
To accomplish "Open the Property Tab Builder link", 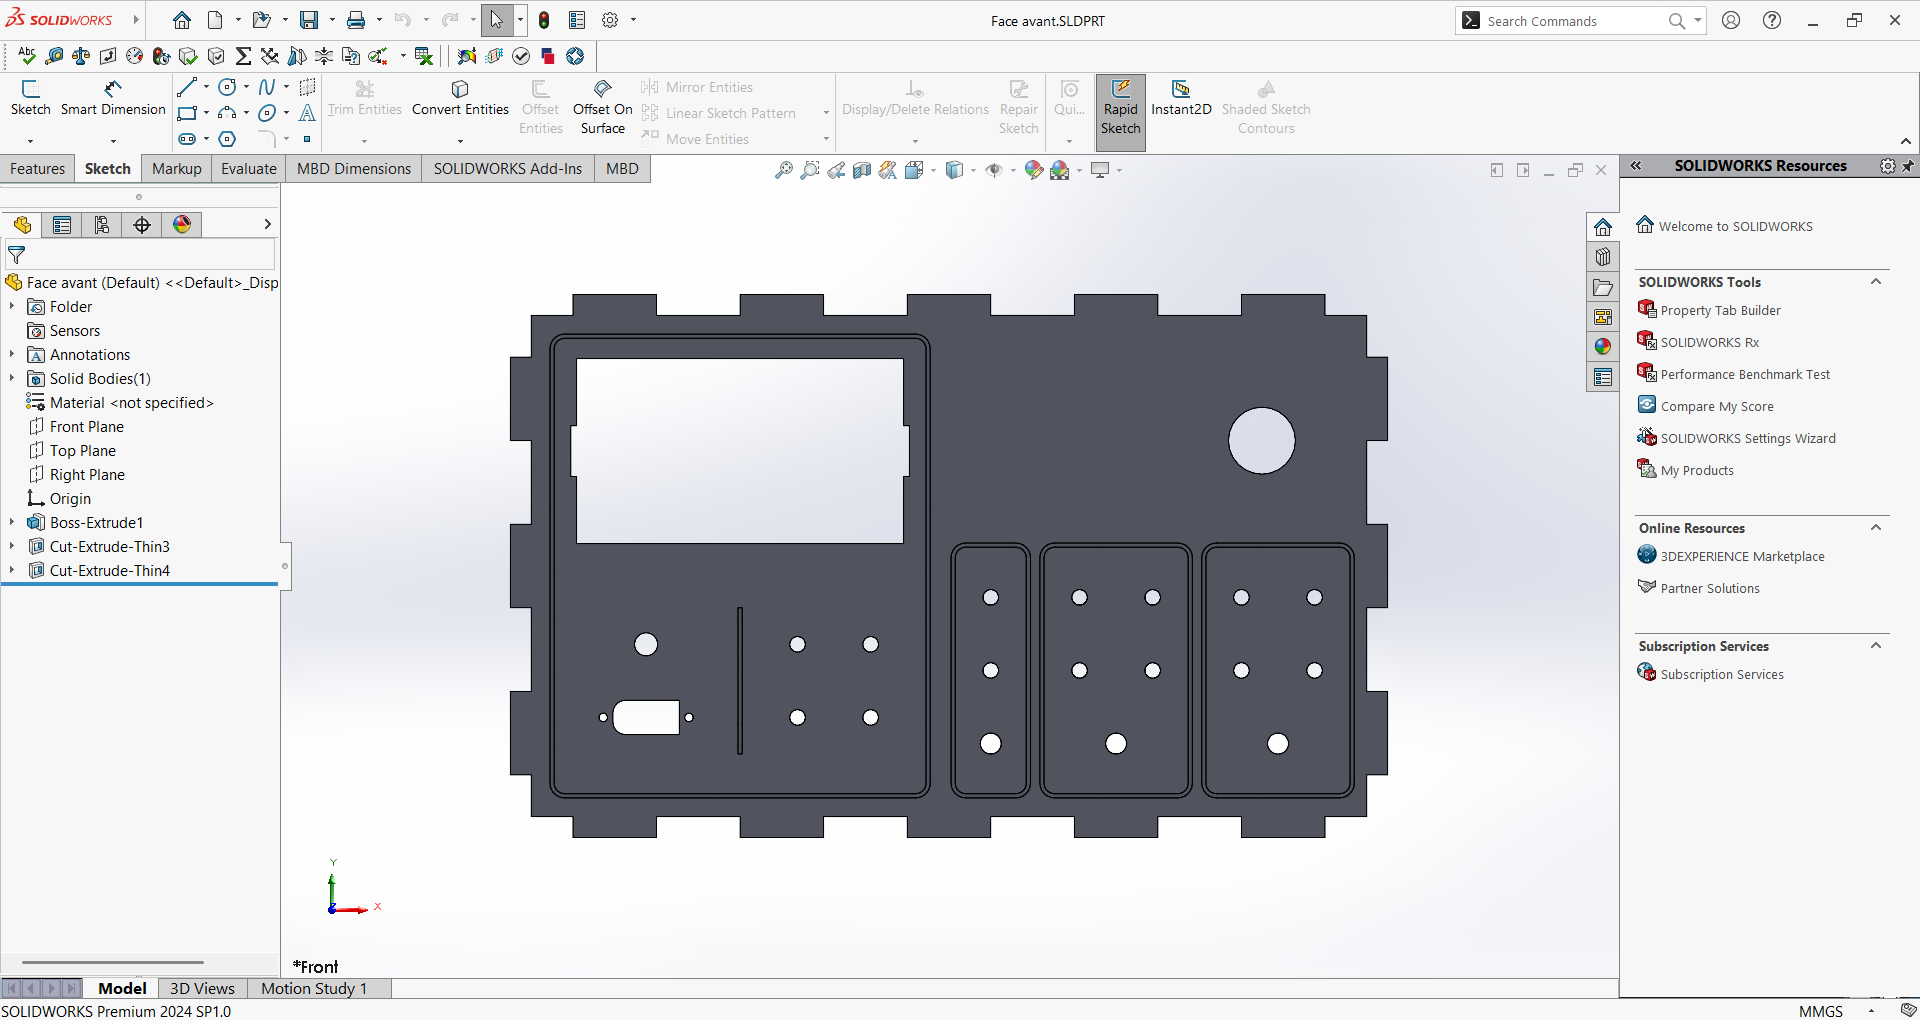I will coord(1720,311).
